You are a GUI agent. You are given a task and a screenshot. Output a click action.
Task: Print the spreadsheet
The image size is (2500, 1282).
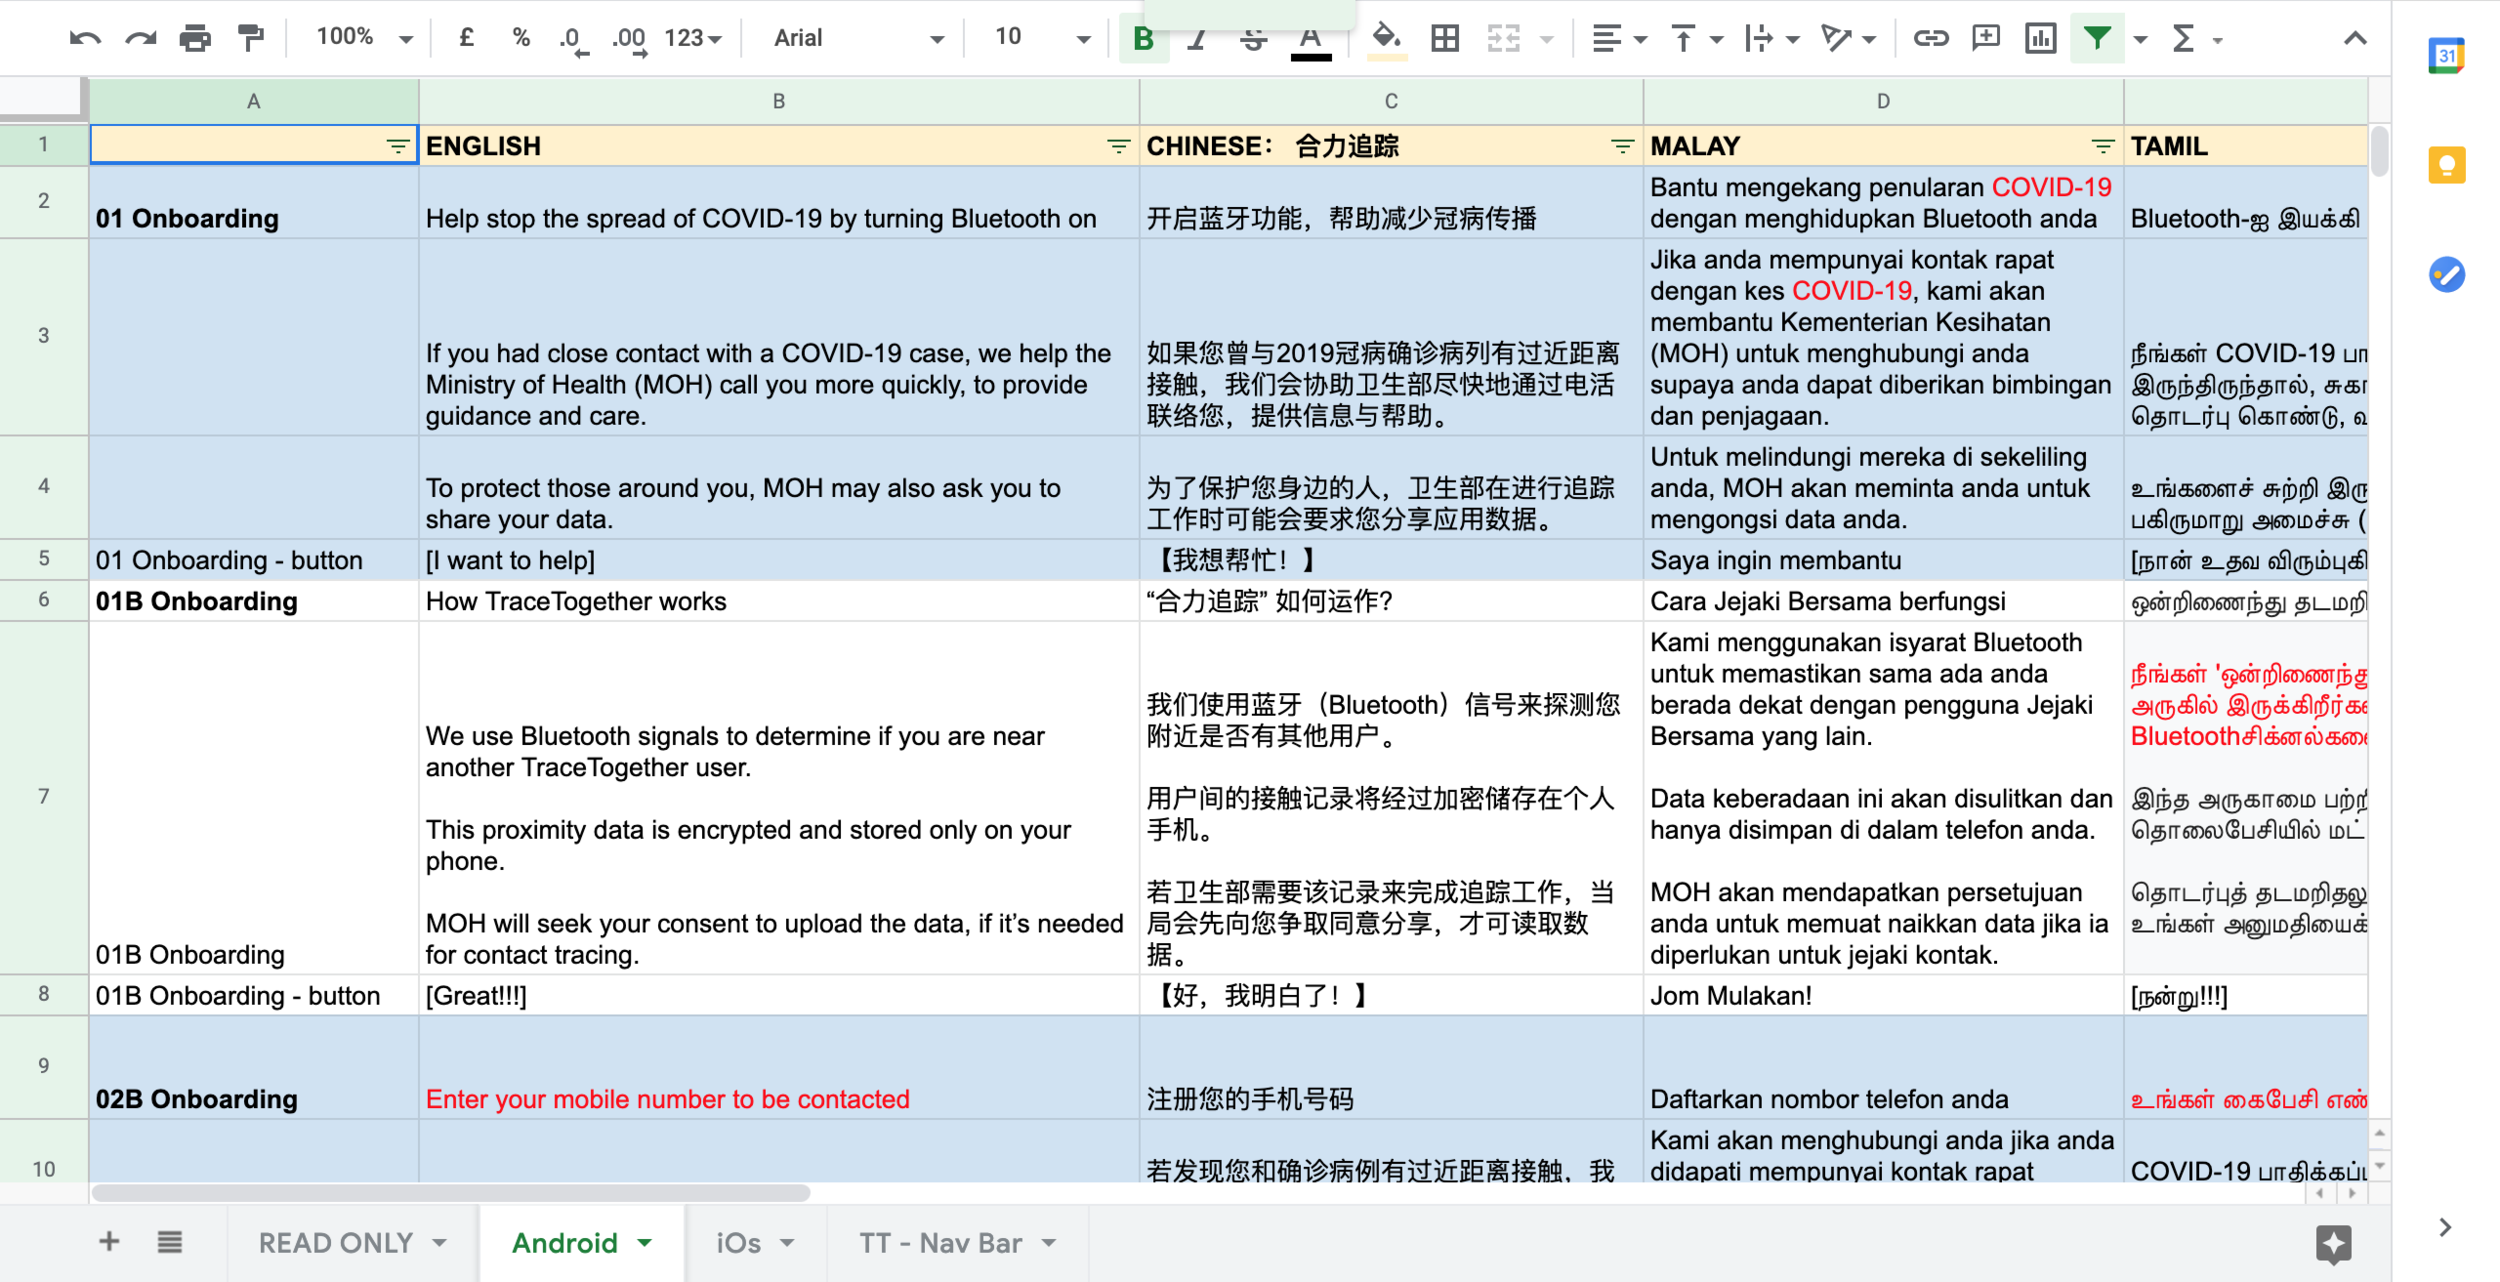click(x=195, y=39)
